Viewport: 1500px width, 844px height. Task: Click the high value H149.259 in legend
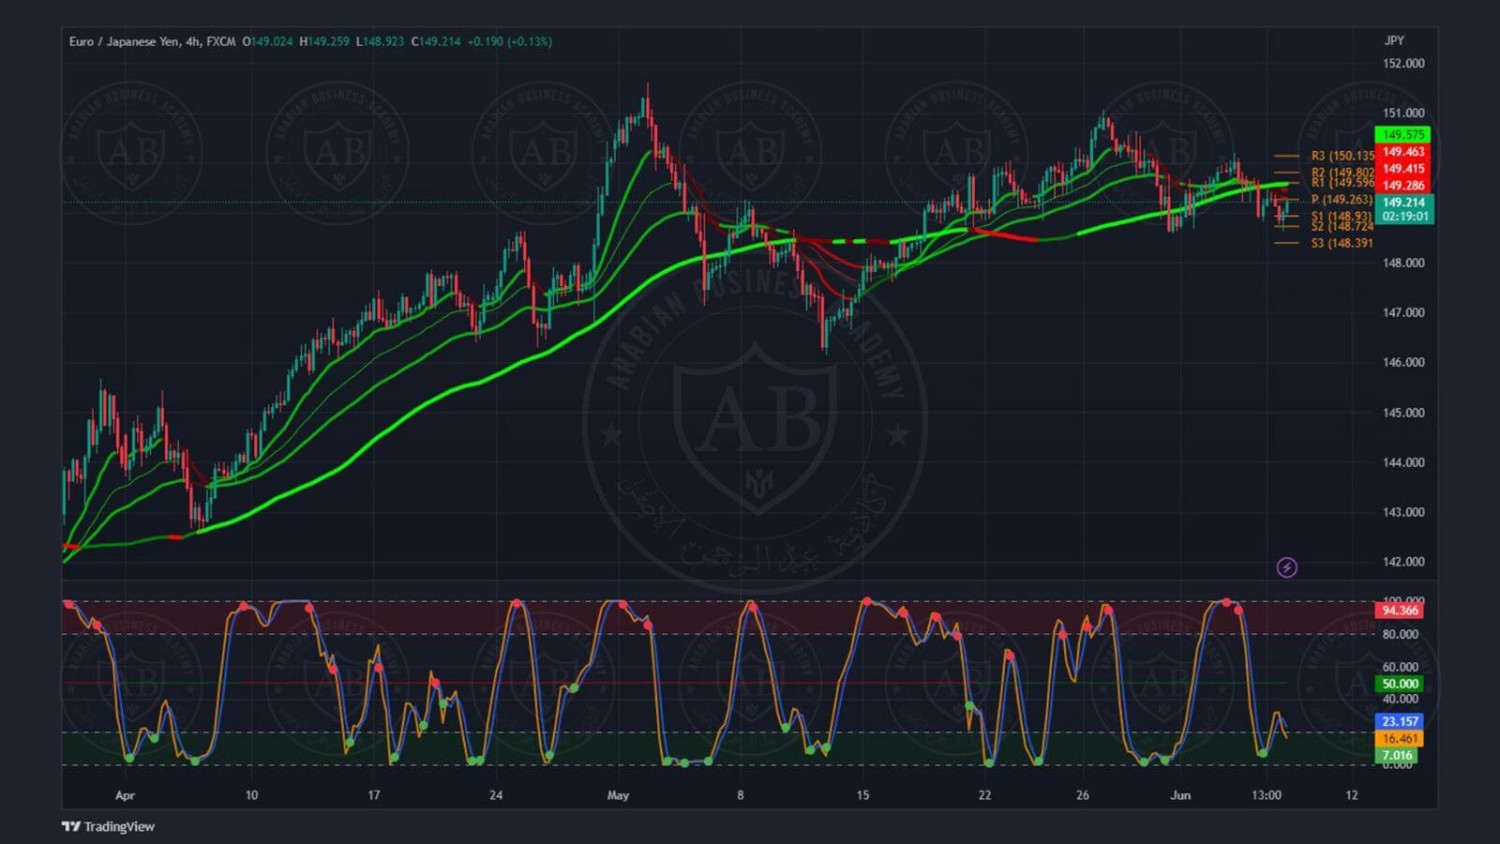point(324,41)
